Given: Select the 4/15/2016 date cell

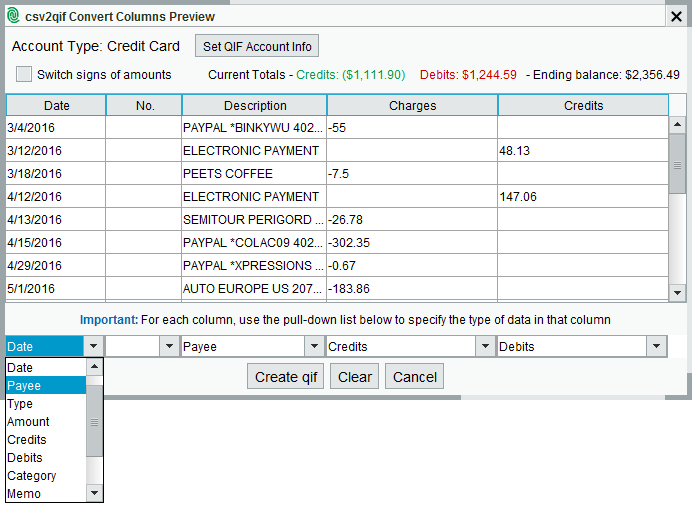Looking at the screenshot, I should point(56,242).
